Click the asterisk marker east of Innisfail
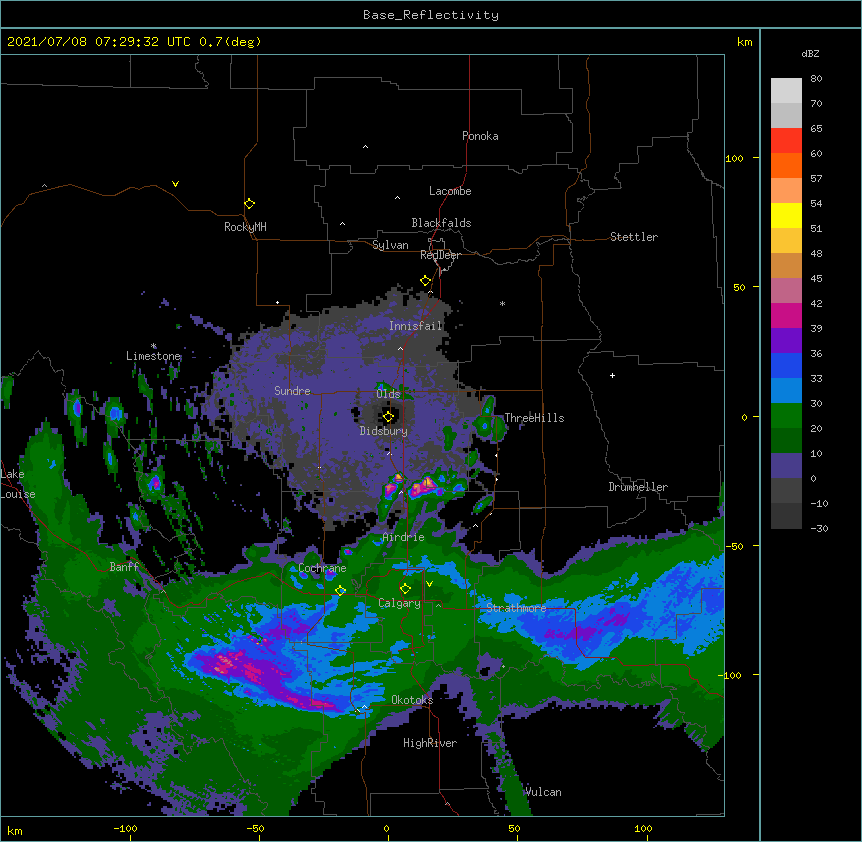The height and width of the screenshot is (842, 862). [x=502, y=303]
